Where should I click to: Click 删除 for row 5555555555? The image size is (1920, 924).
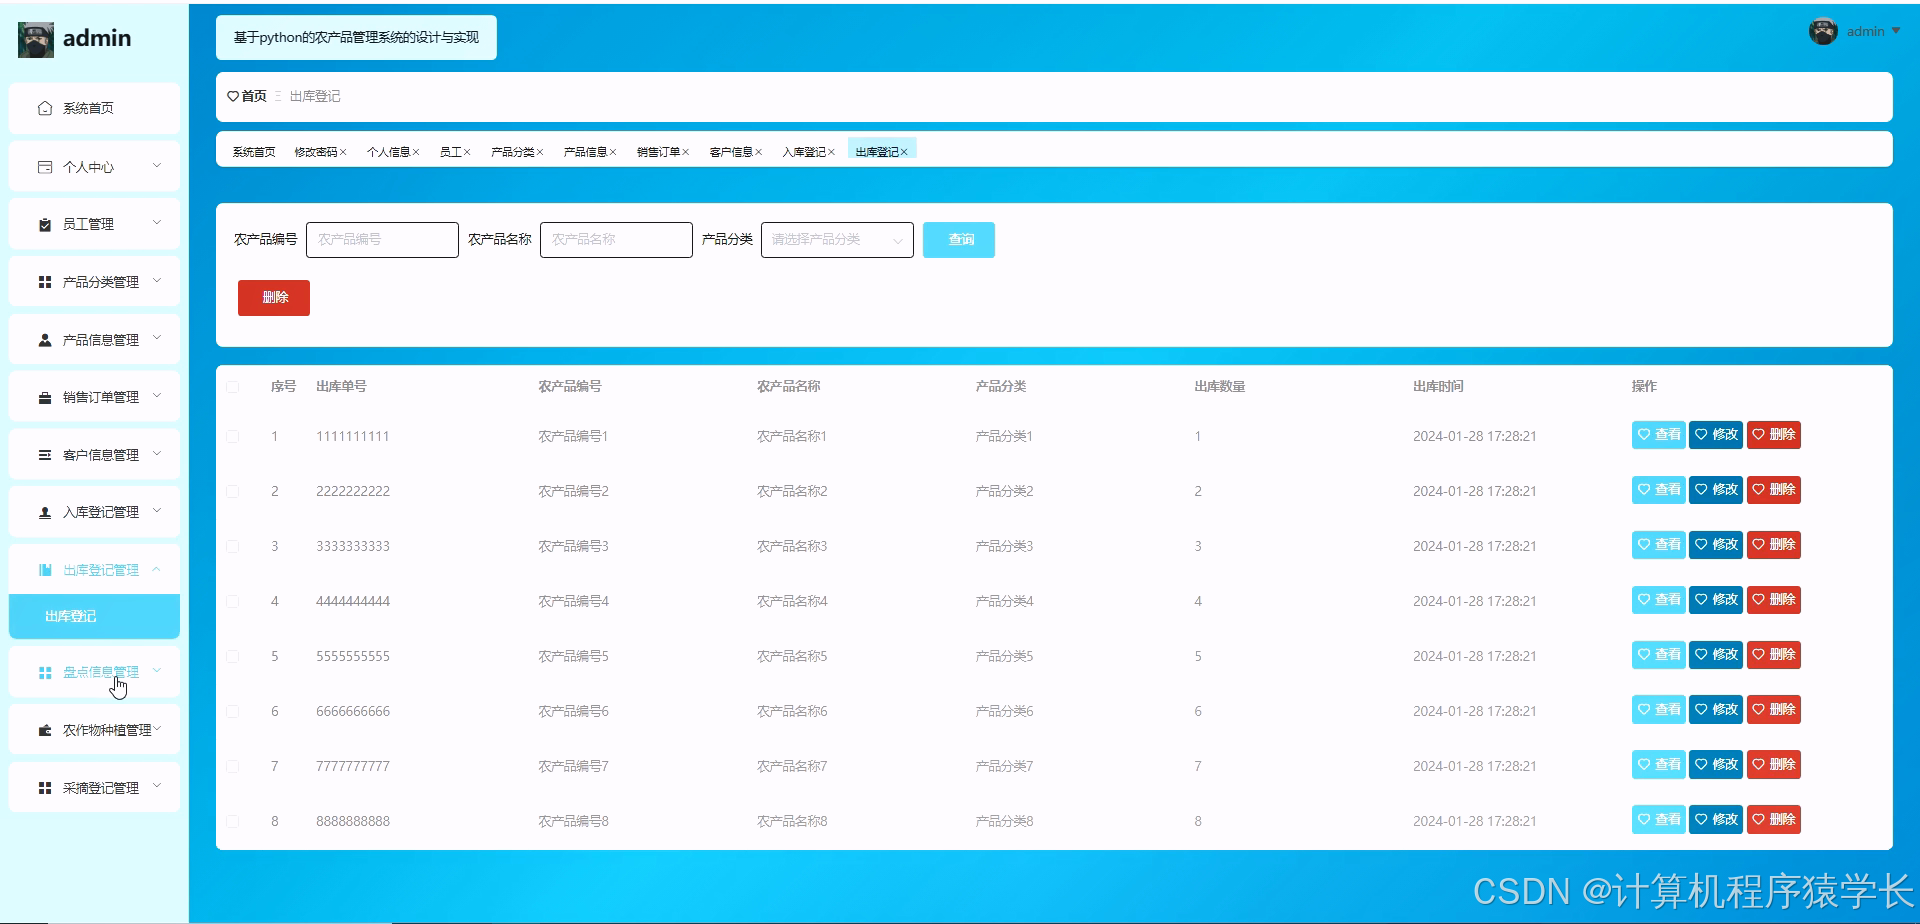[x=1774, y=655]
